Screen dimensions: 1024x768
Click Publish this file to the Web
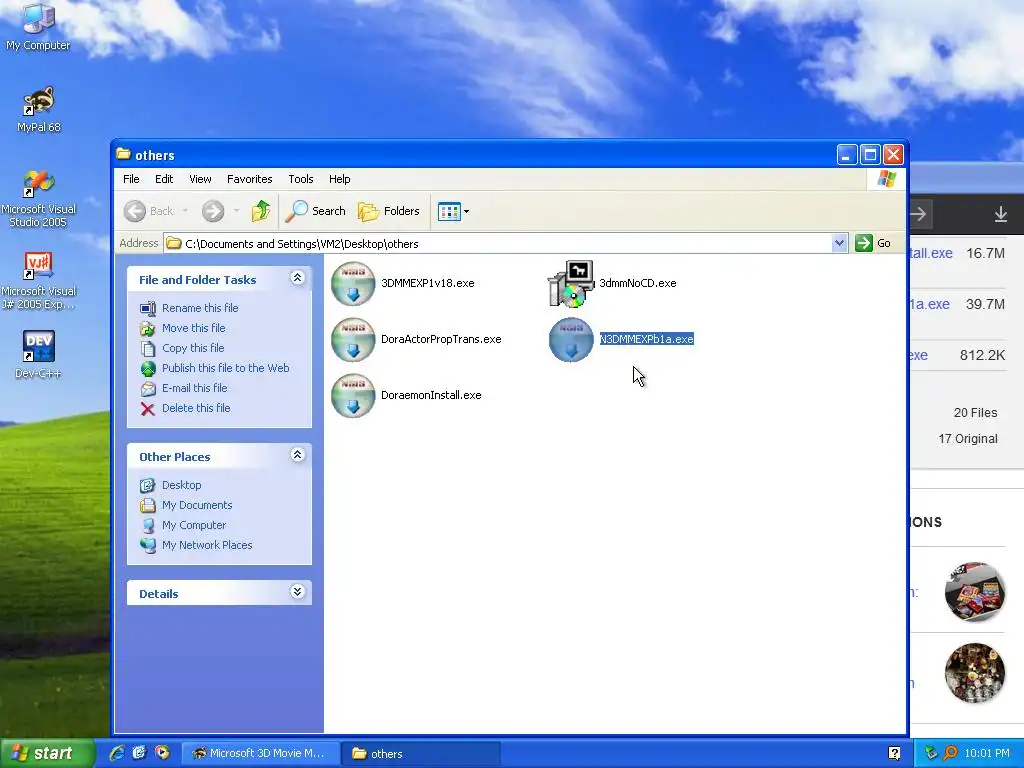[225, 368]
